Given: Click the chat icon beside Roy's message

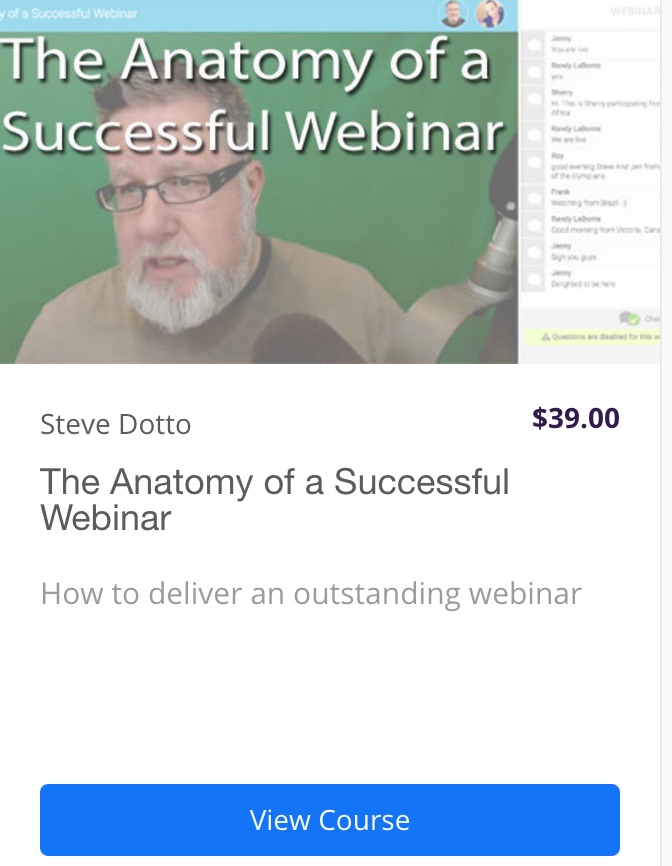Looking at the screenshot, I should 534,164.
